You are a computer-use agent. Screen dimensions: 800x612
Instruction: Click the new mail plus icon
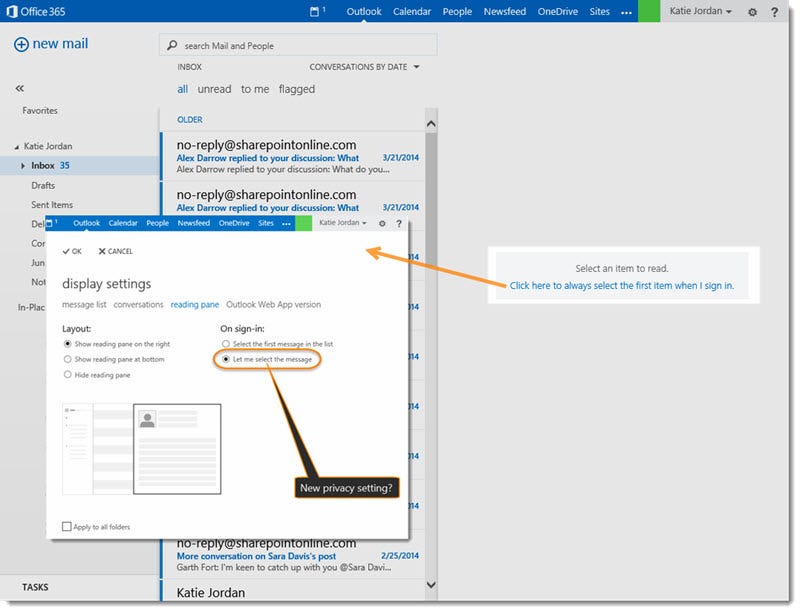point(21,44)
